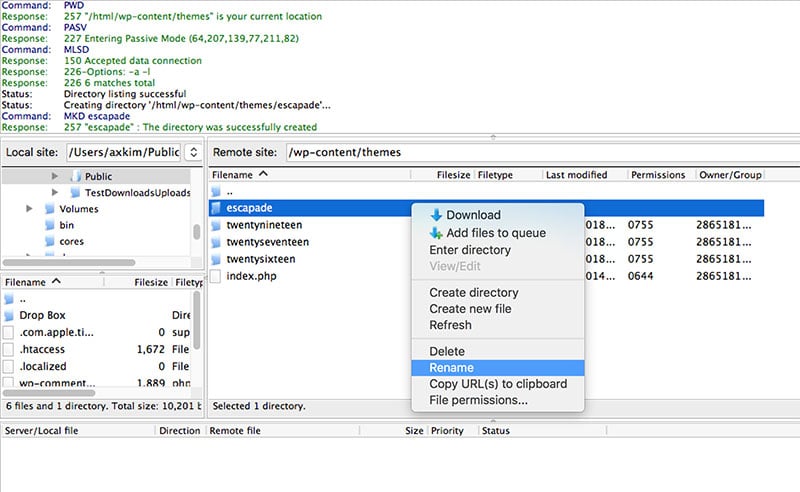Click the .htaccess file icon in local list
Screen dimensions: 800x492
10,349
